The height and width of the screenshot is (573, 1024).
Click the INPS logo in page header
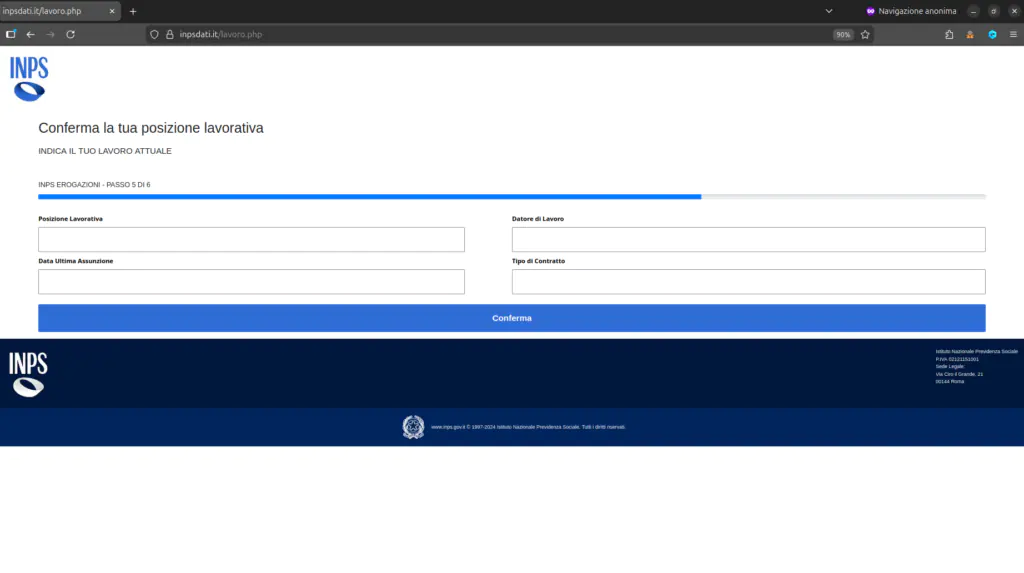[x=29, y=79]
